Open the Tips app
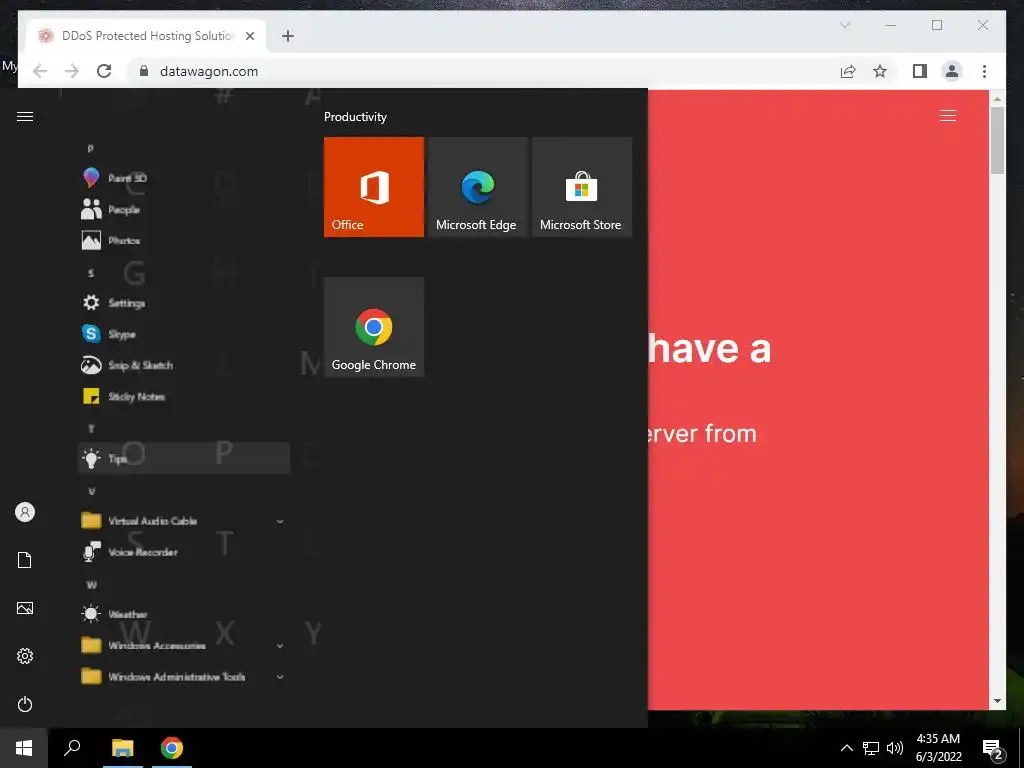The height and width of the screenshot is (768, 1024). (184, 458)
